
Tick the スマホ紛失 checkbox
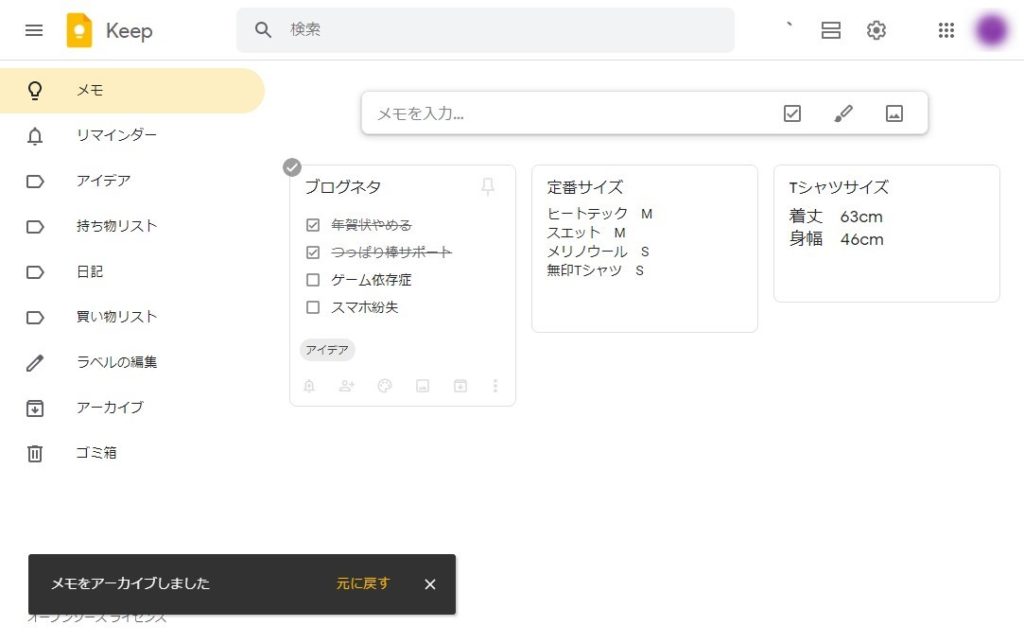pos(313,307)
